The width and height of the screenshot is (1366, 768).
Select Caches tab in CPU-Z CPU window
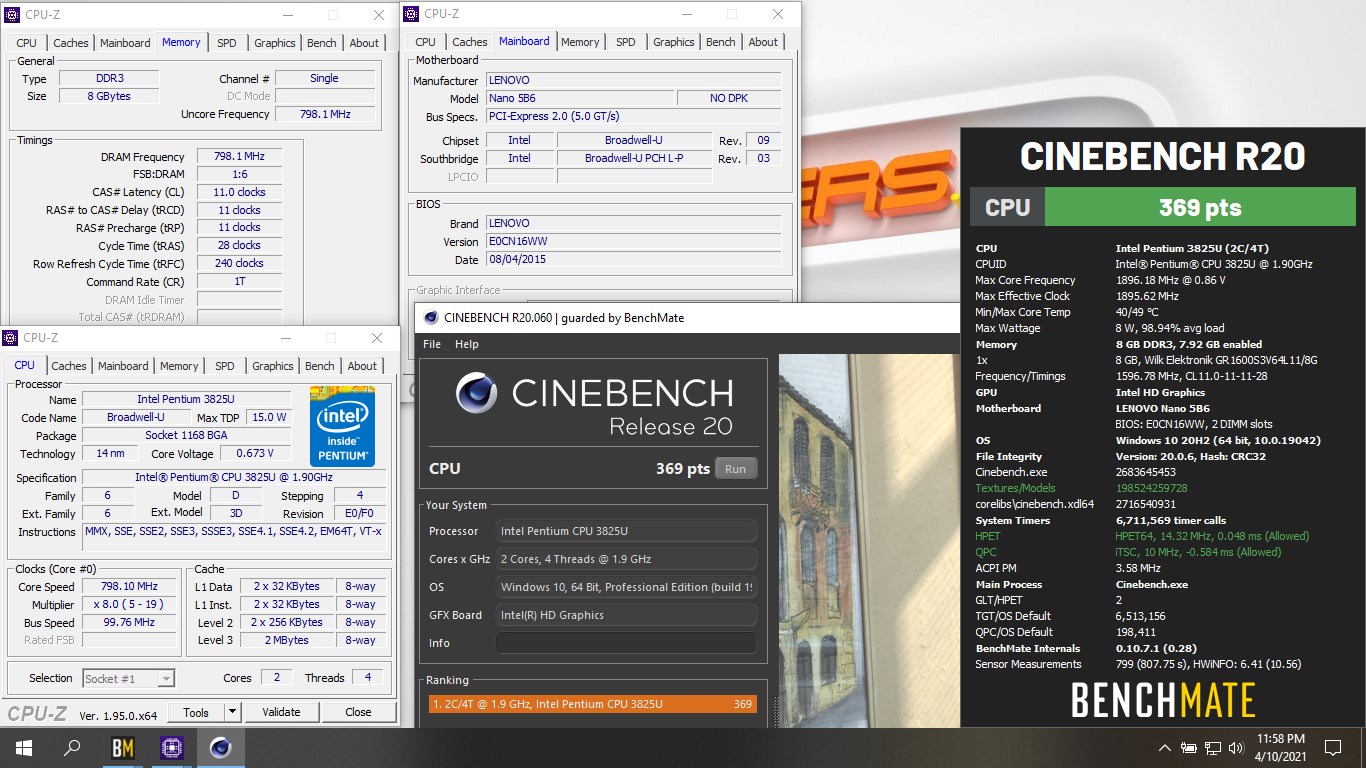69,366
